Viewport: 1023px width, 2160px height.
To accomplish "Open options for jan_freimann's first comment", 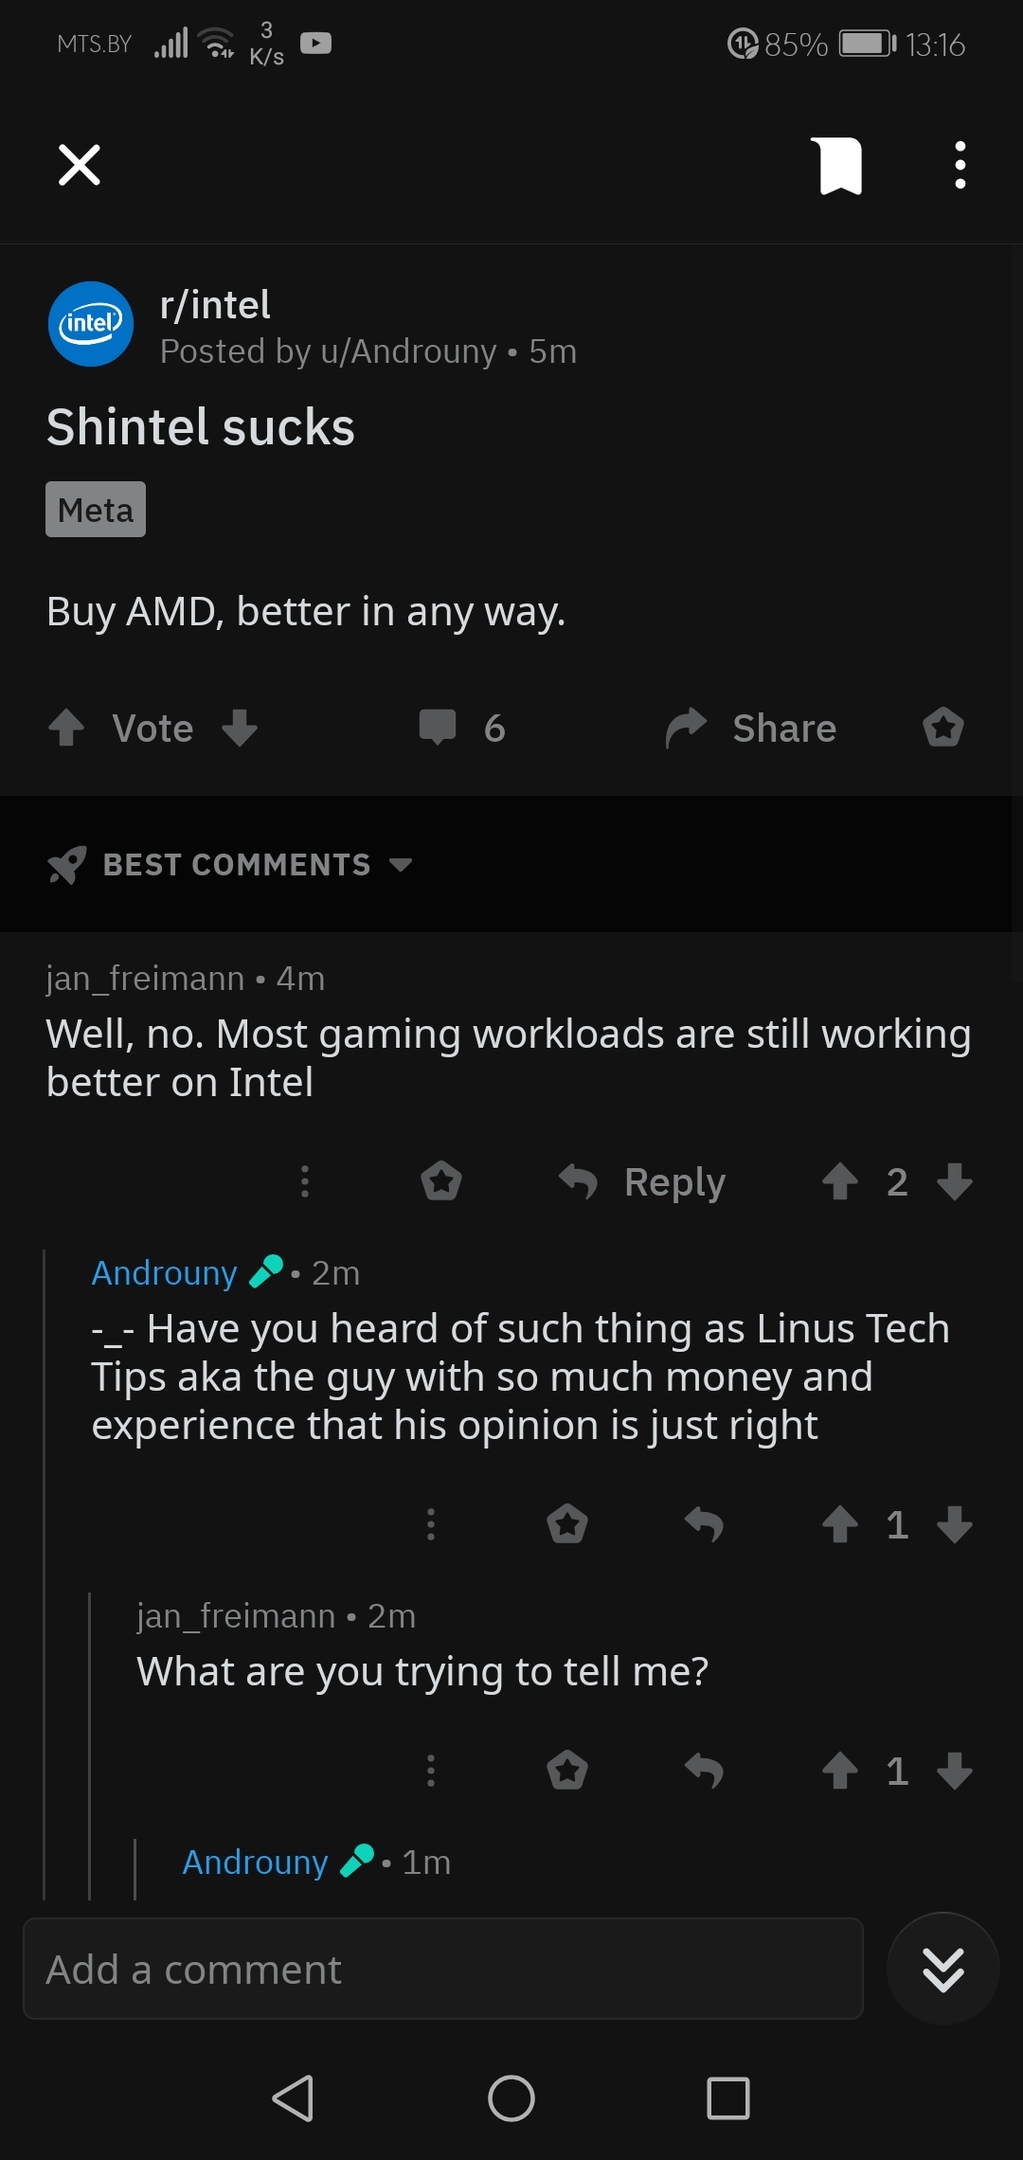I will coord(305,1182).
